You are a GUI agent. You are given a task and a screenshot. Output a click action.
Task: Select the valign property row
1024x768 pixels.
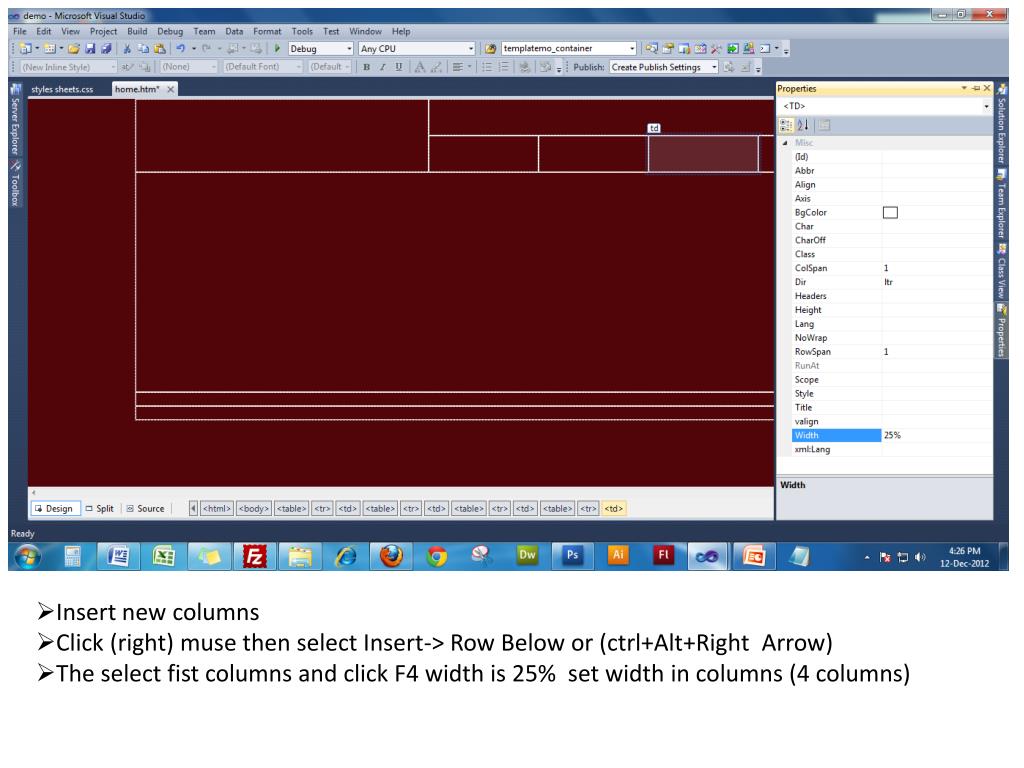coord(892,422)
